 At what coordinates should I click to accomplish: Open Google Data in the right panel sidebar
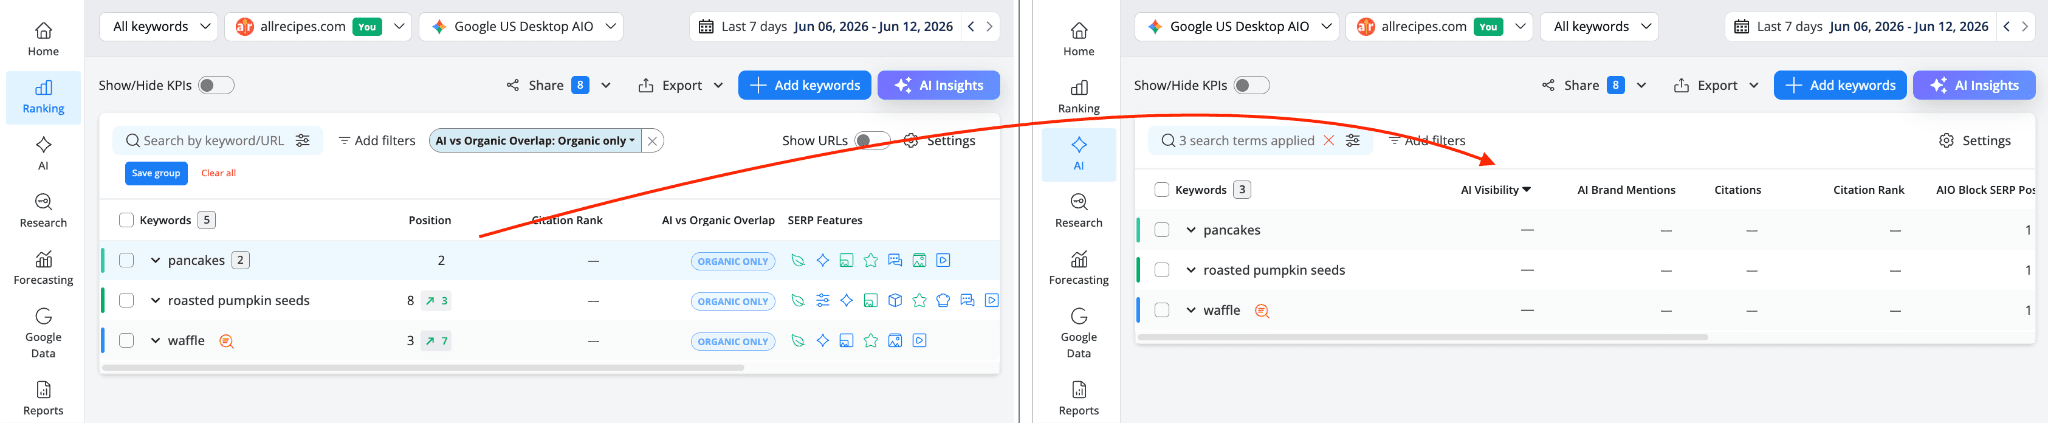pos(1078,333)
